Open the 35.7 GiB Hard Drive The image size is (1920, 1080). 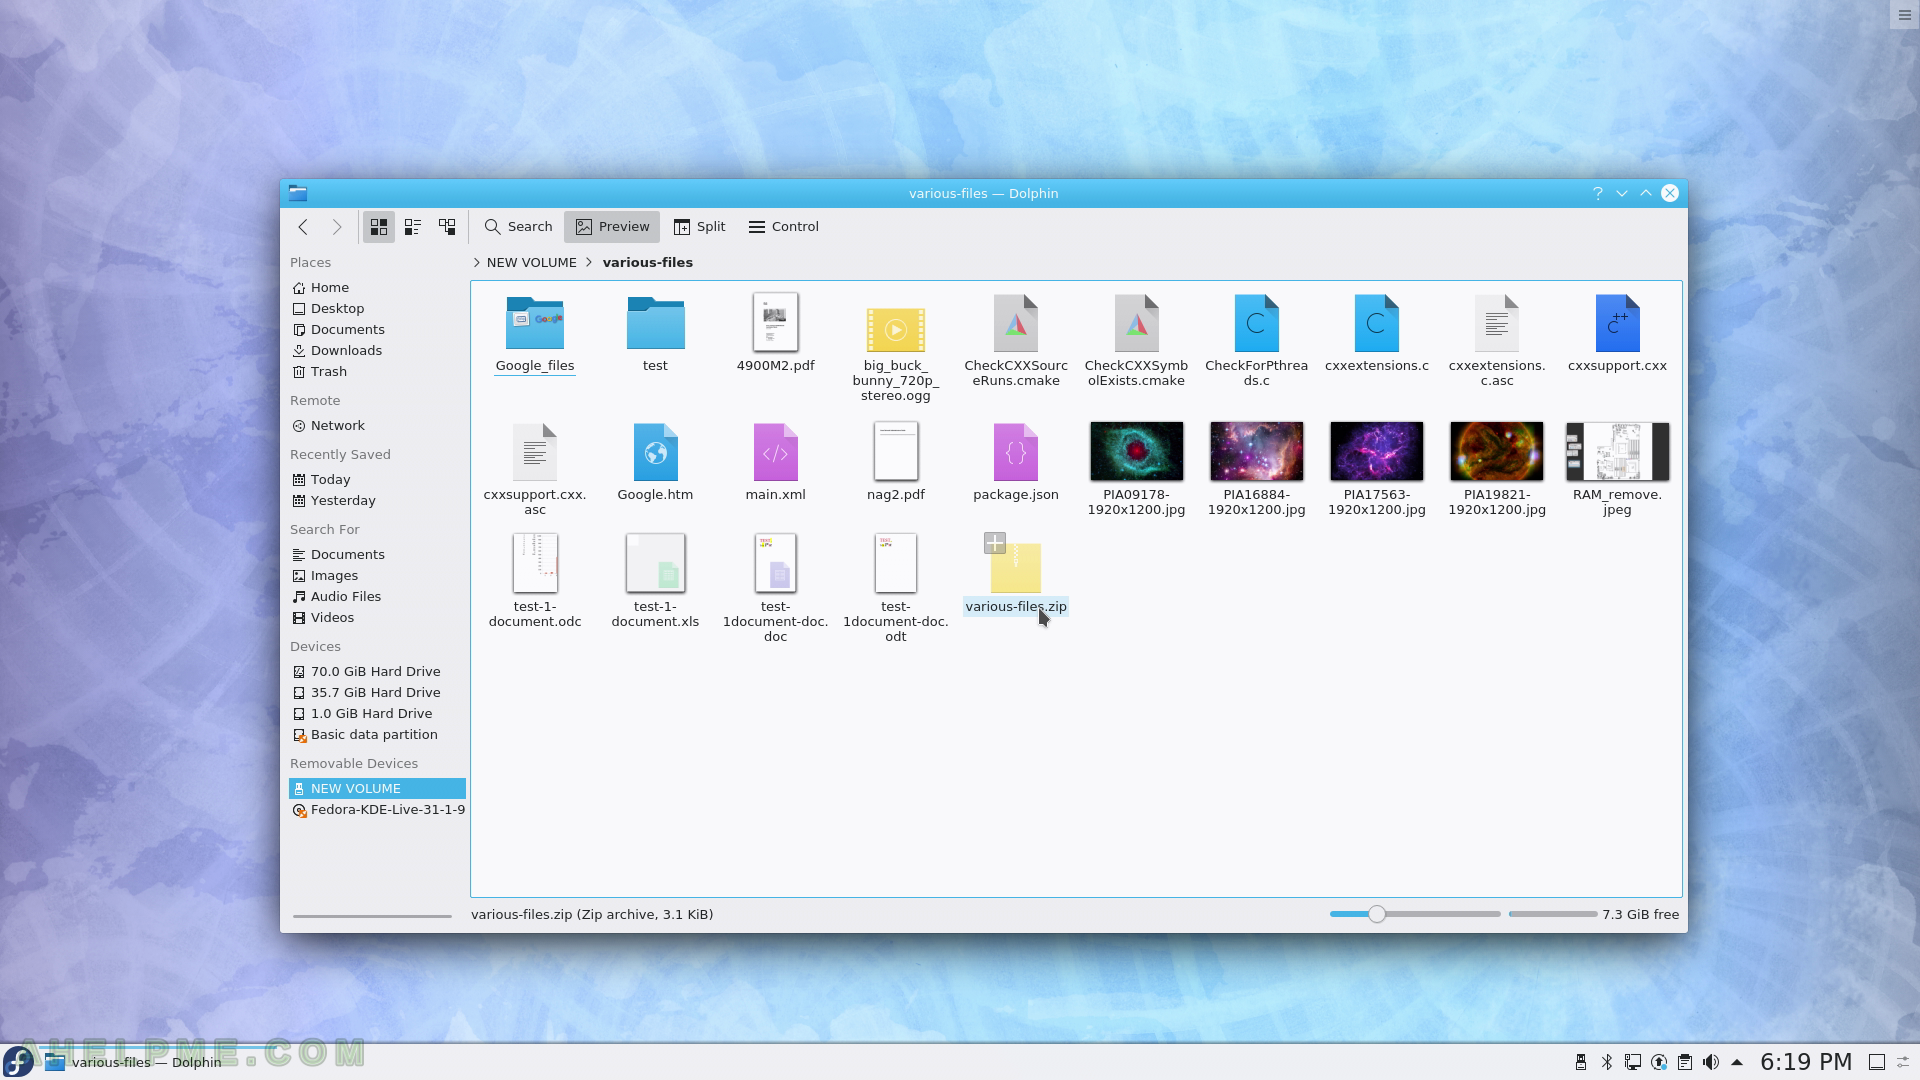coord(378,693)
